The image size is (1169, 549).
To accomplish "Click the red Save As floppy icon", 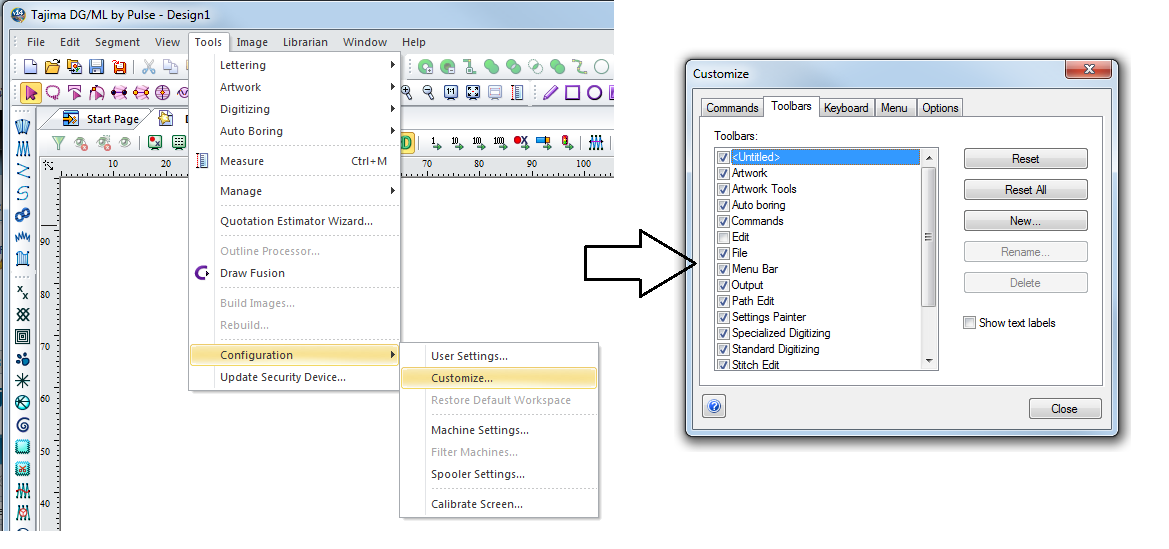I will [x=119, y=67].
